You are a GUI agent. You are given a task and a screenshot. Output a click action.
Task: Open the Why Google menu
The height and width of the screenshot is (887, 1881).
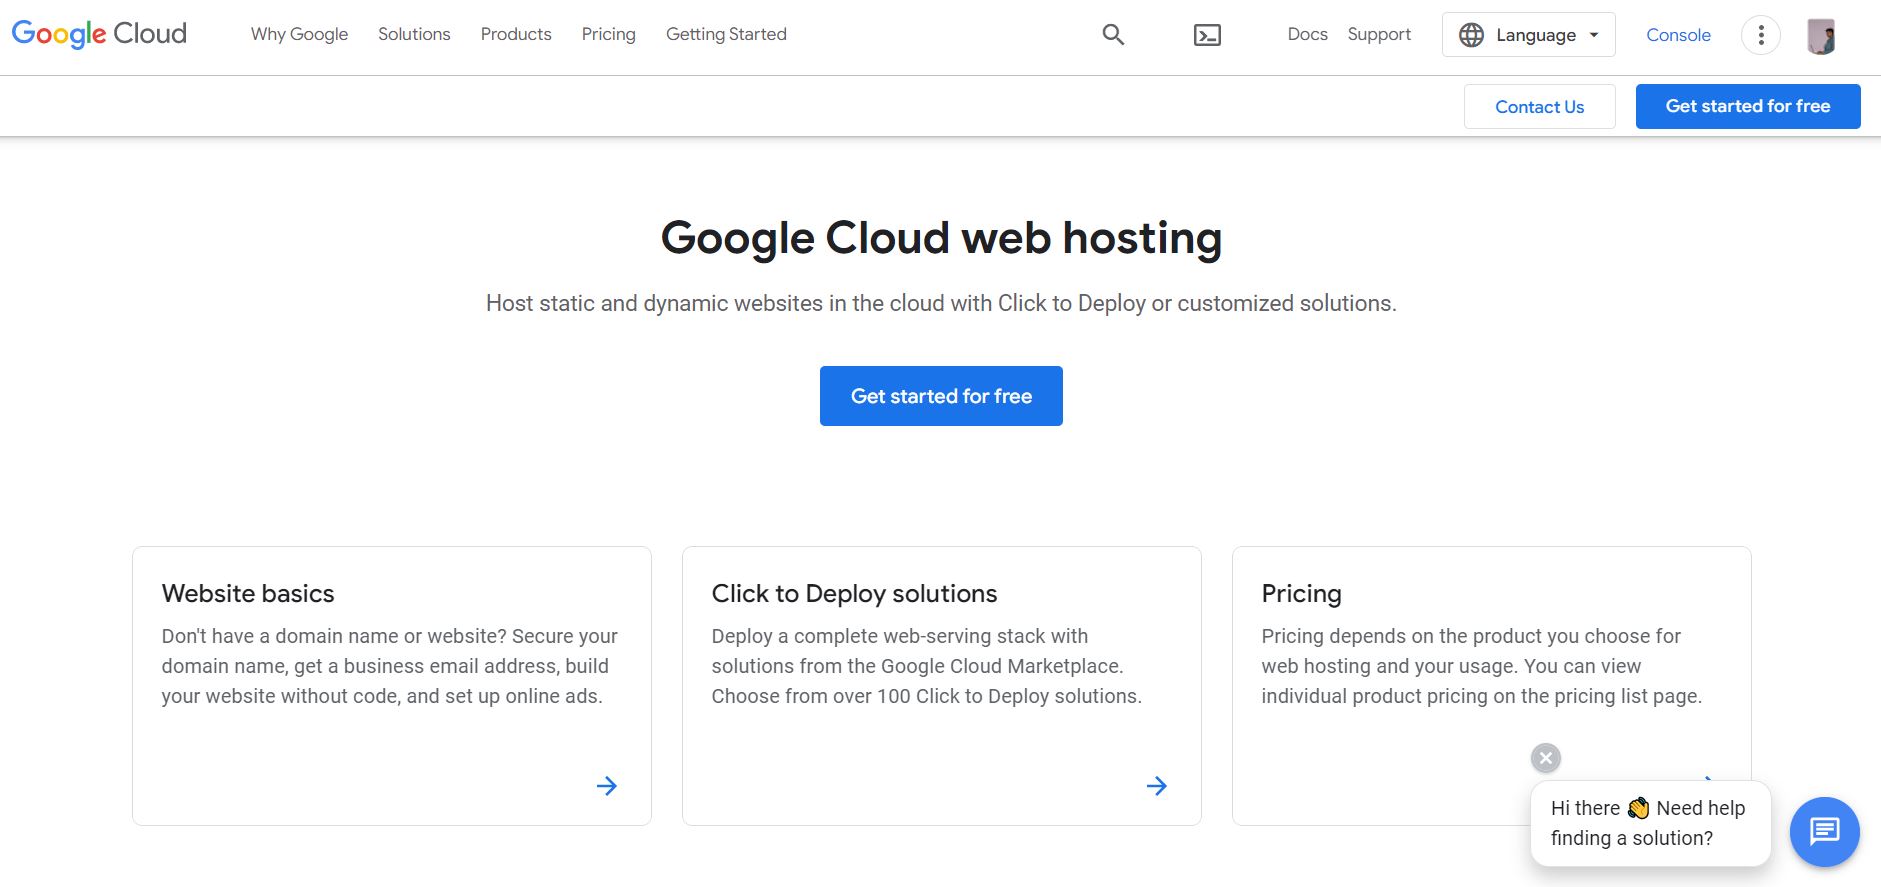pyautogui.click(x=299, y=34)
